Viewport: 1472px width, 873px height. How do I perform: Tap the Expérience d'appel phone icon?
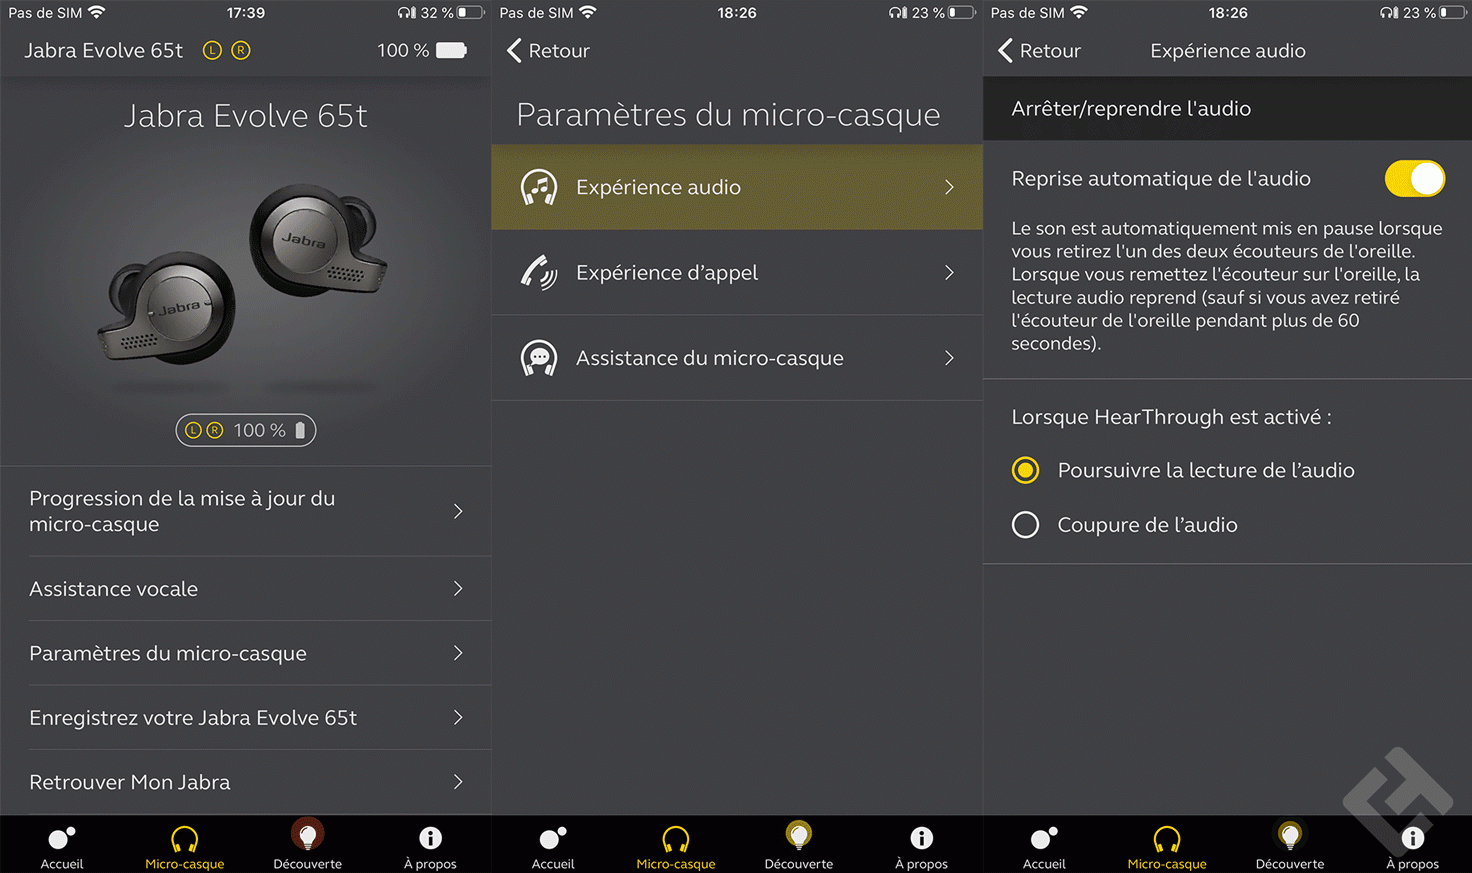point(539,272)
